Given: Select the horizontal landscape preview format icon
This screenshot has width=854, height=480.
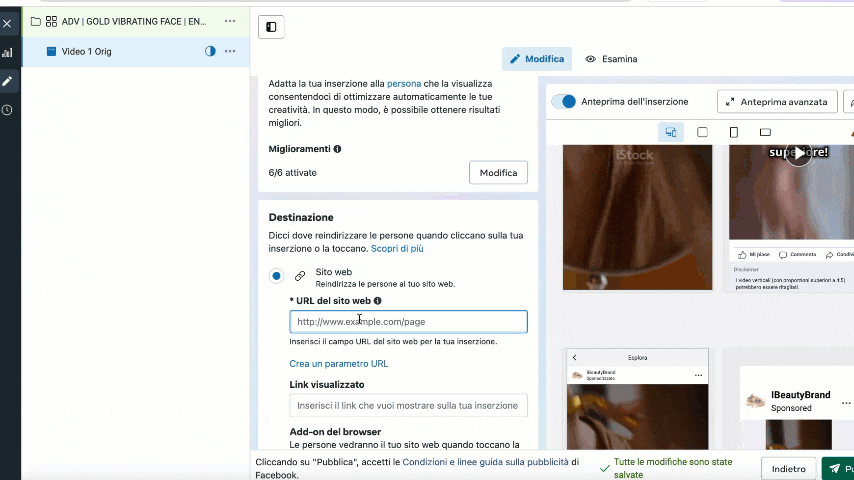Looking at the screenshot, I should pyautogui.click(x=765, y=132).
